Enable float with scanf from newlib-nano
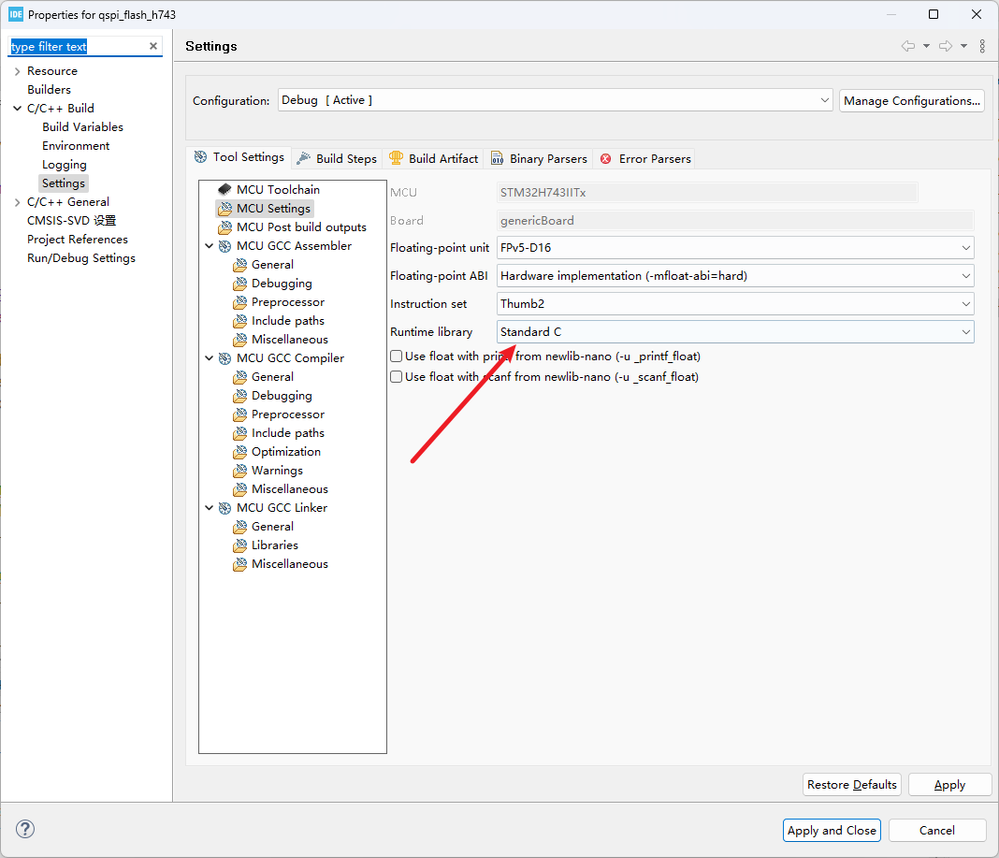This screenshot has width=999, height=858. pos(396,377)
